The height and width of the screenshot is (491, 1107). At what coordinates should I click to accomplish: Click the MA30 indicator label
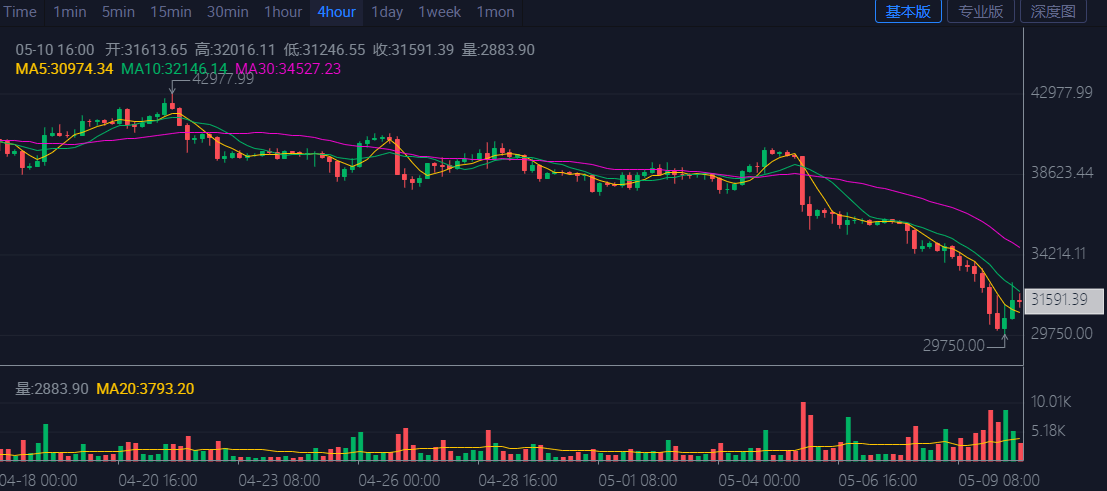[288, 69]
